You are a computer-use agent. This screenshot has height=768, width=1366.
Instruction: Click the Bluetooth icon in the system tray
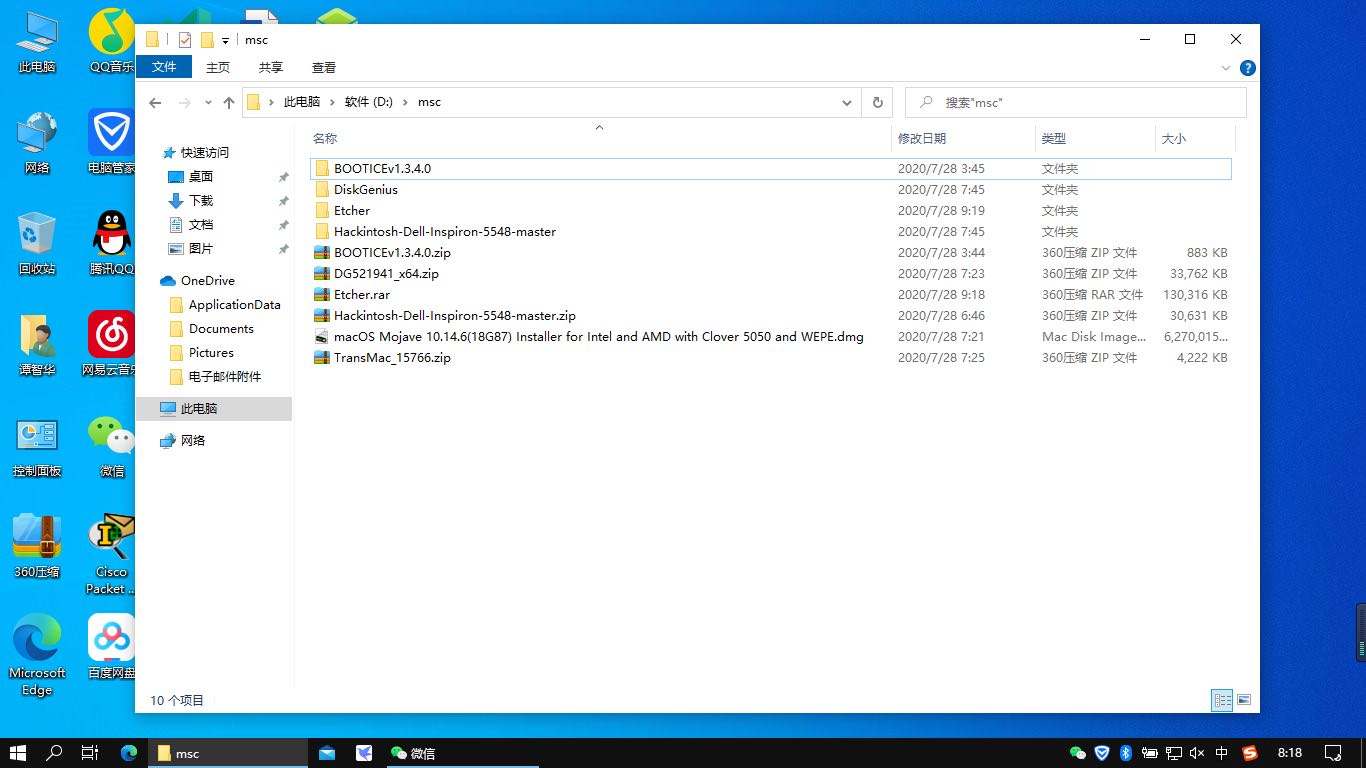click(1125, 753)
